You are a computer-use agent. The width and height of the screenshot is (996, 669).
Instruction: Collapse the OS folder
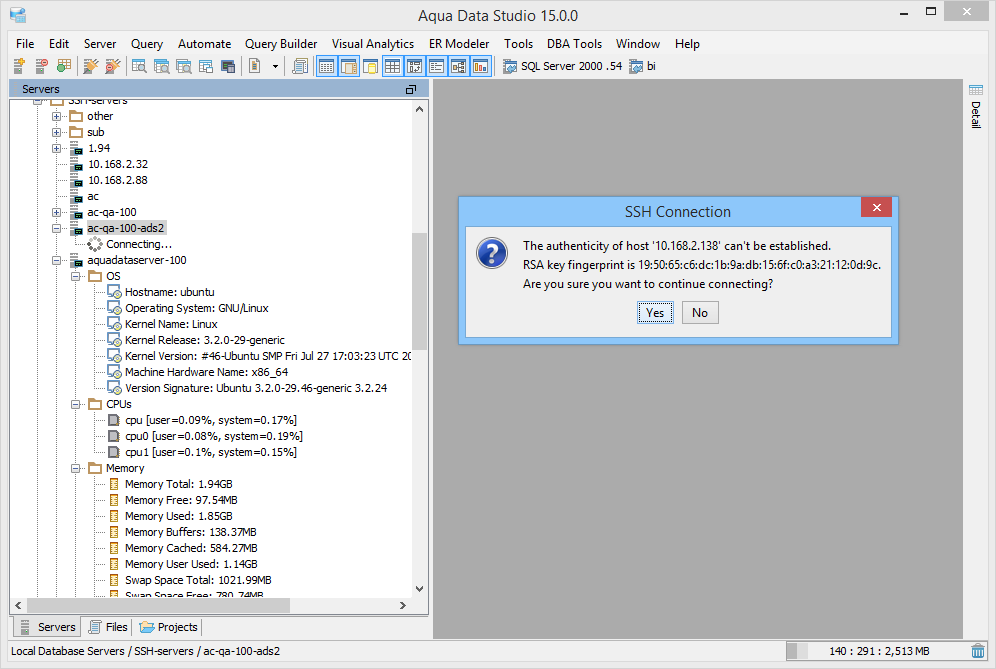click(x=76, y=276)
